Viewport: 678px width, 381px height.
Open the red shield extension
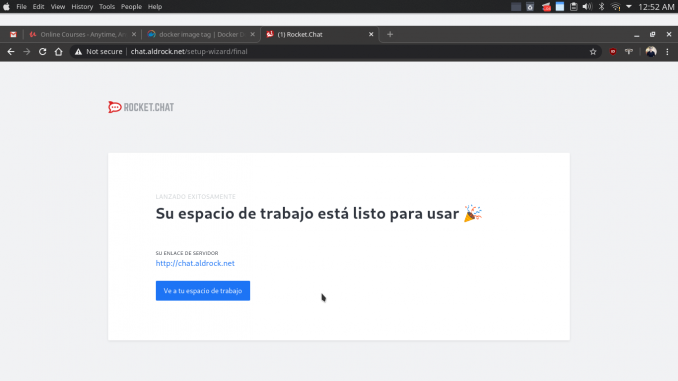pyautogui.click(x=613, y=52)
